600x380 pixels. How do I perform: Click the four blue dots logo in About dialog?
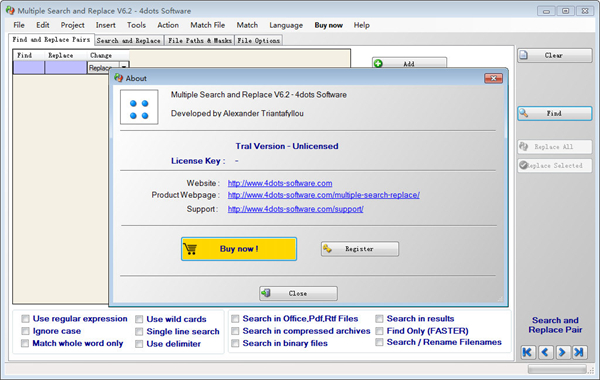coord(139,107)
